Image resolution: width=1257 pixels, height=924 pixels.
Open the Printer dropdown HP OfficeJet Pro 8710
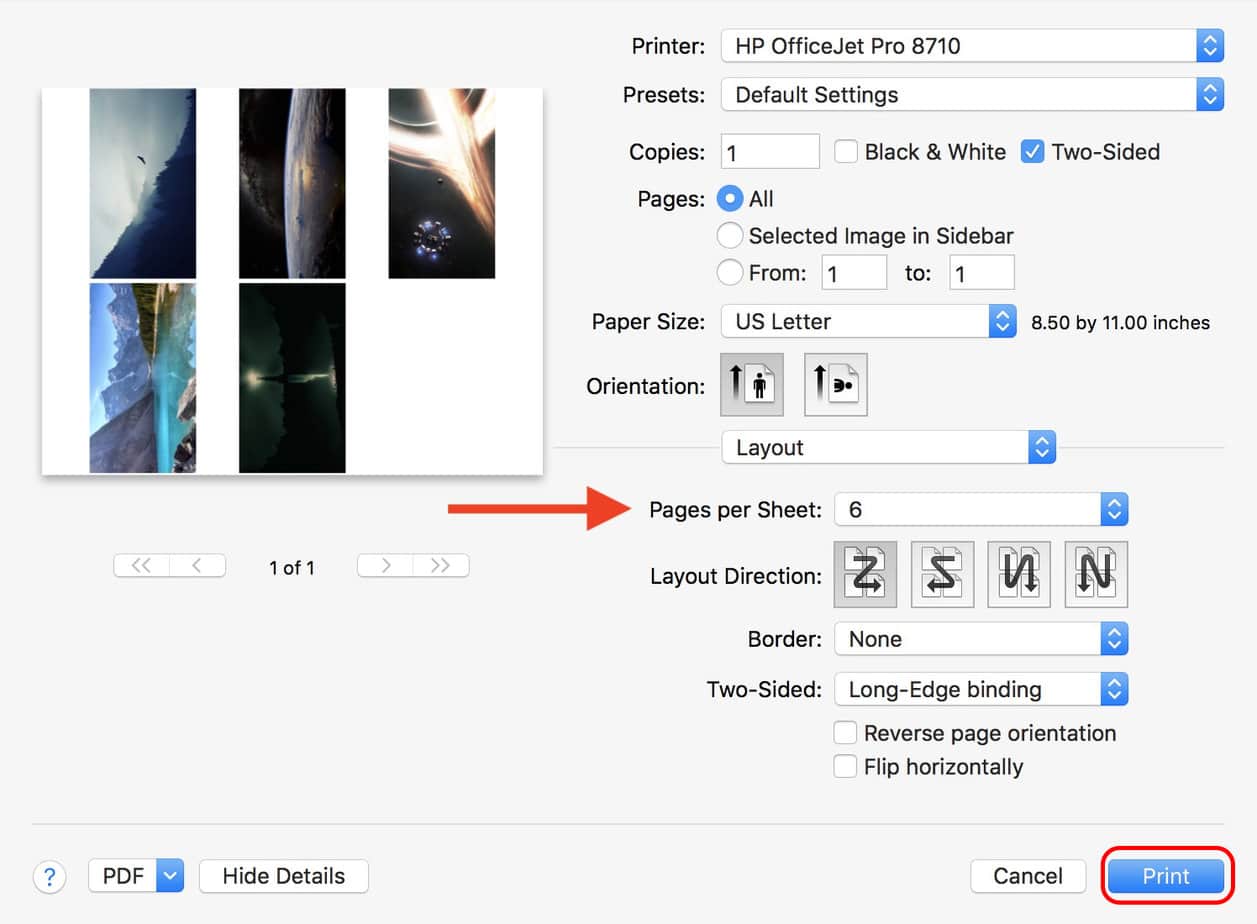(972, 45)
